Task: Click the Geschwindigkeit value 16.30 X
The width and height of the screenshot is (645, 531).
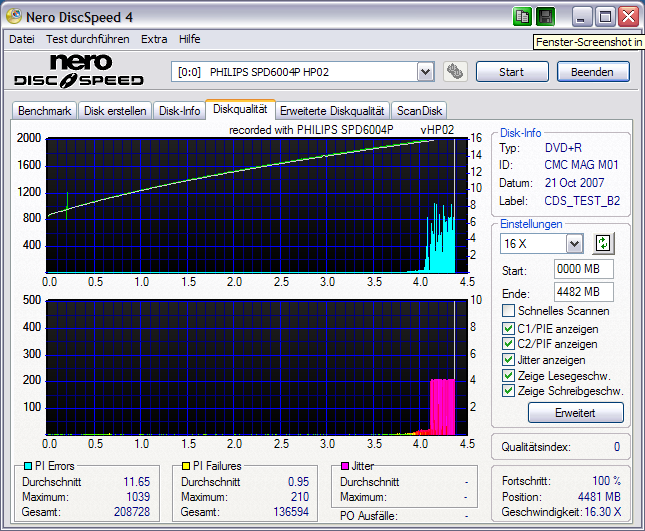Action: [x=603, y=512]
